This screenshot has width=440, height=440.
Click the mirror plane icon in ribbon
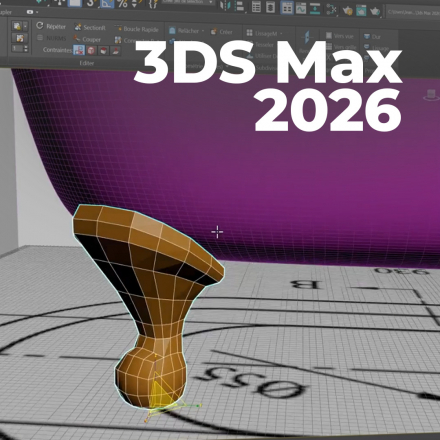click(307, 38)
